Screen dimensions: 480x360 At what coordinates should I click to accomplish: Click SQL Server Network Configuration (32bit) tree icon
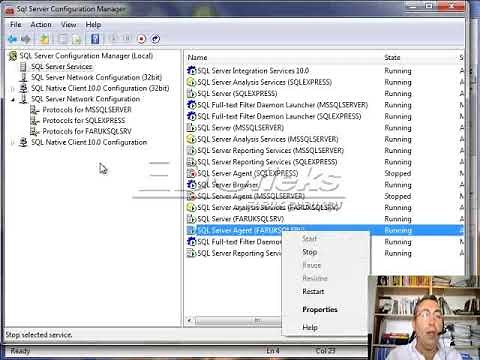(23, 77)
